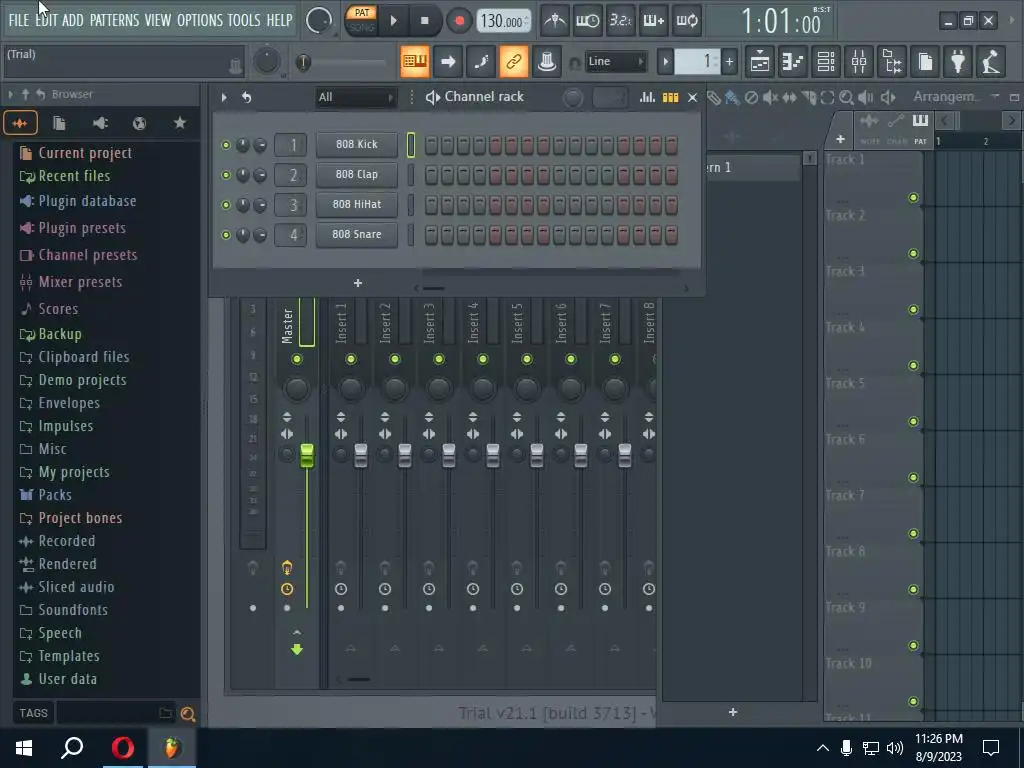The height and width of the screenshot is (768, 1024).
Task: Open the PATTERNS menu
Action: point(114,20)
